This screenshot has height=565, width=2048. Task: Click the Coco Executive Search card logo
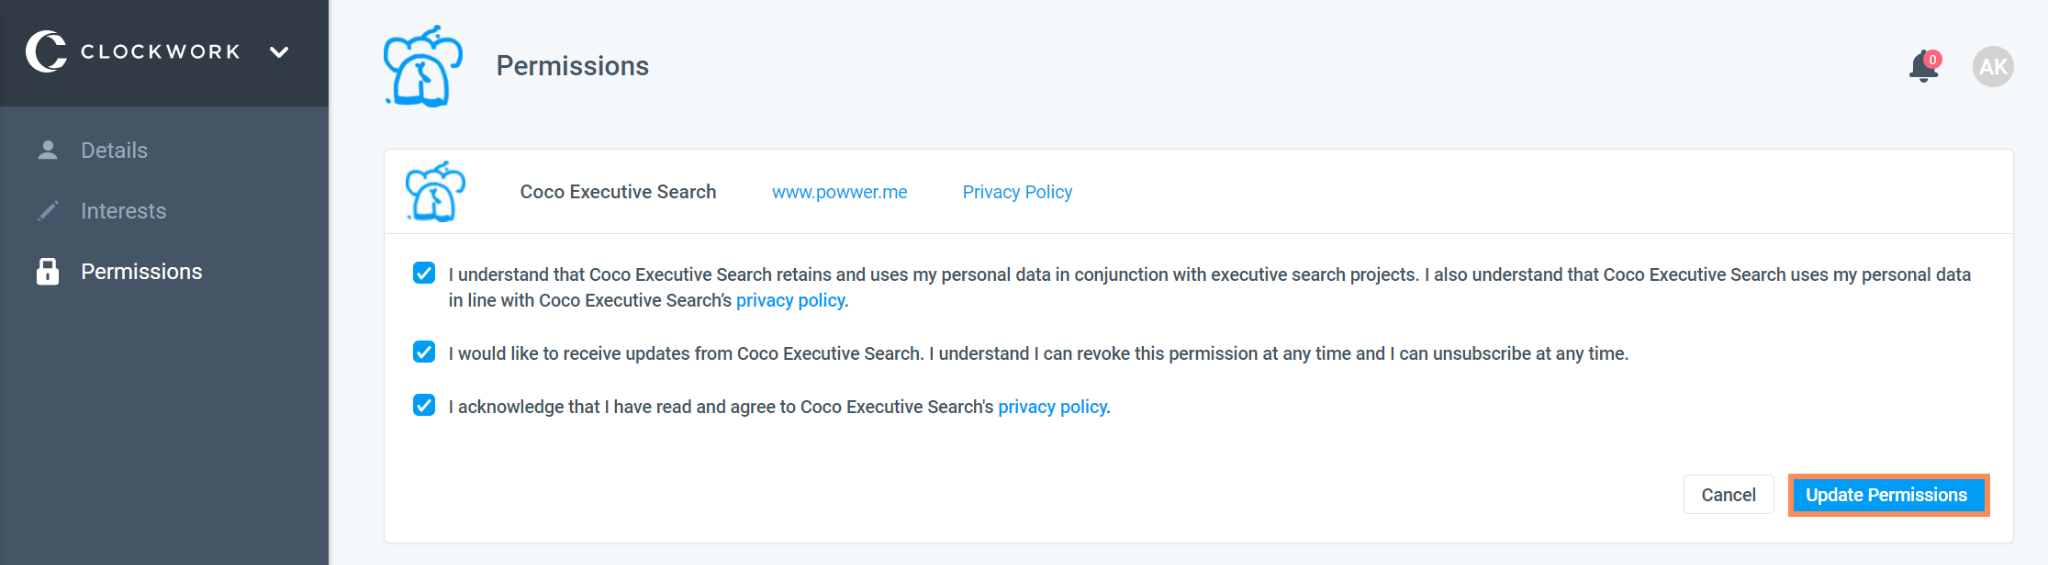click(435, 191)
